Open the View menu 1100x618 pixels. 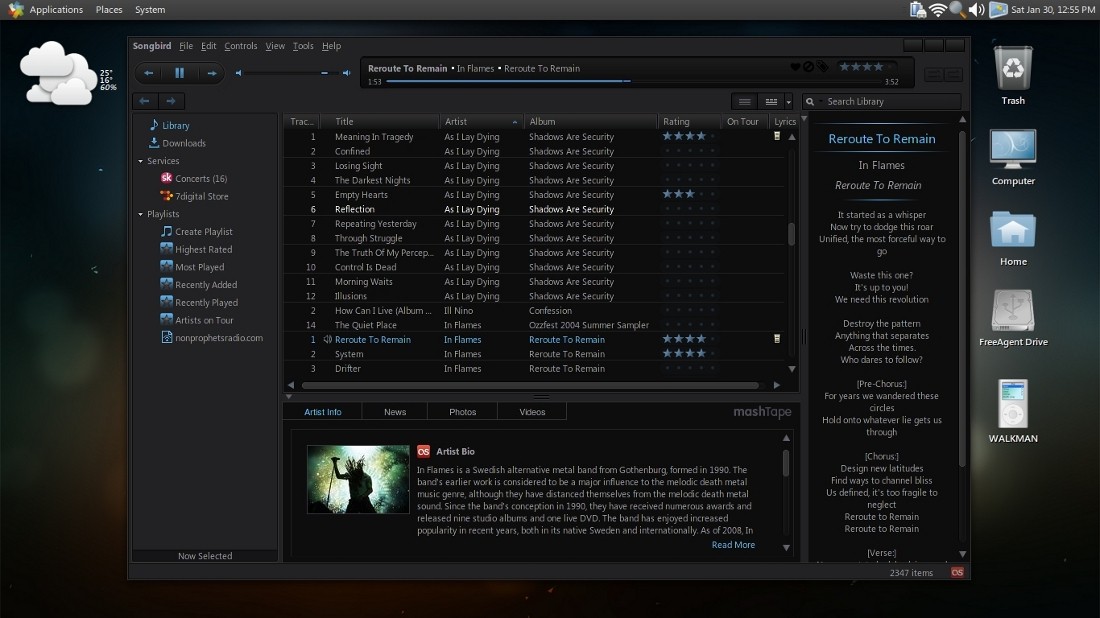pos(275,46)
